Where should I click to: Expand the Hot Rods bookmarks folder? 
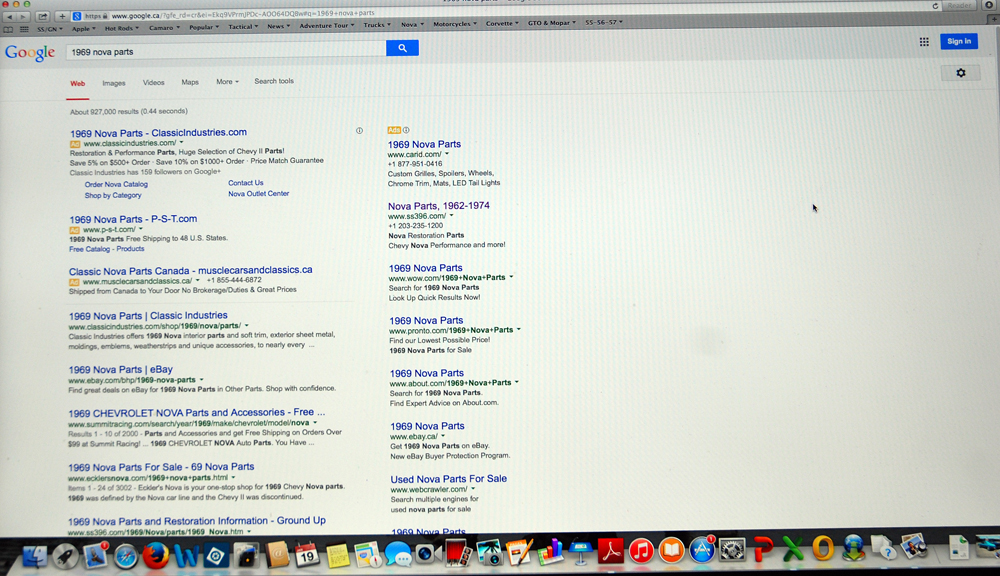tap(121, 27)
